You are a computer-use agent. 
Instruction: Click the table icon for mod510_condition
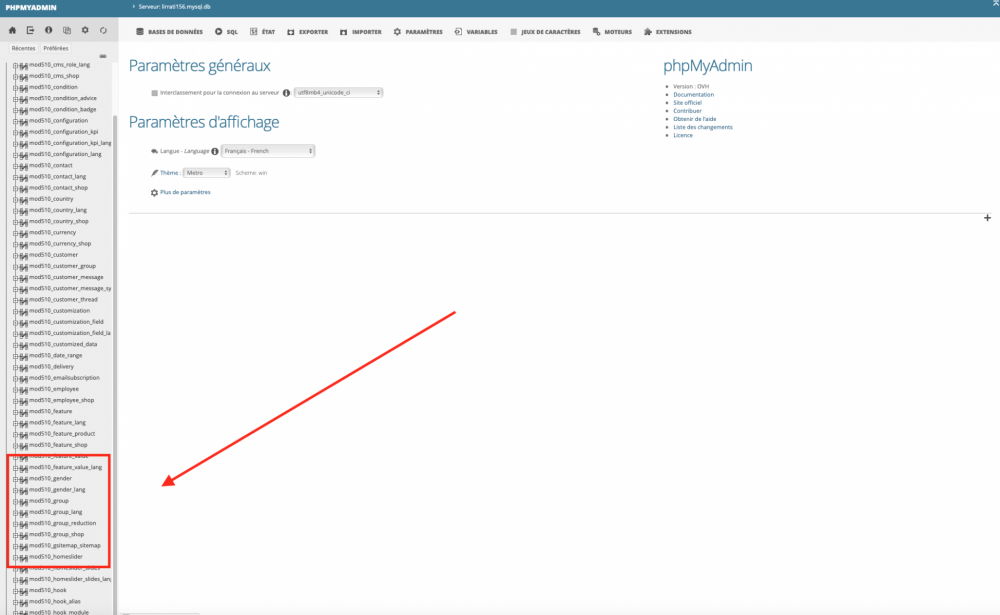click(24, 87)
